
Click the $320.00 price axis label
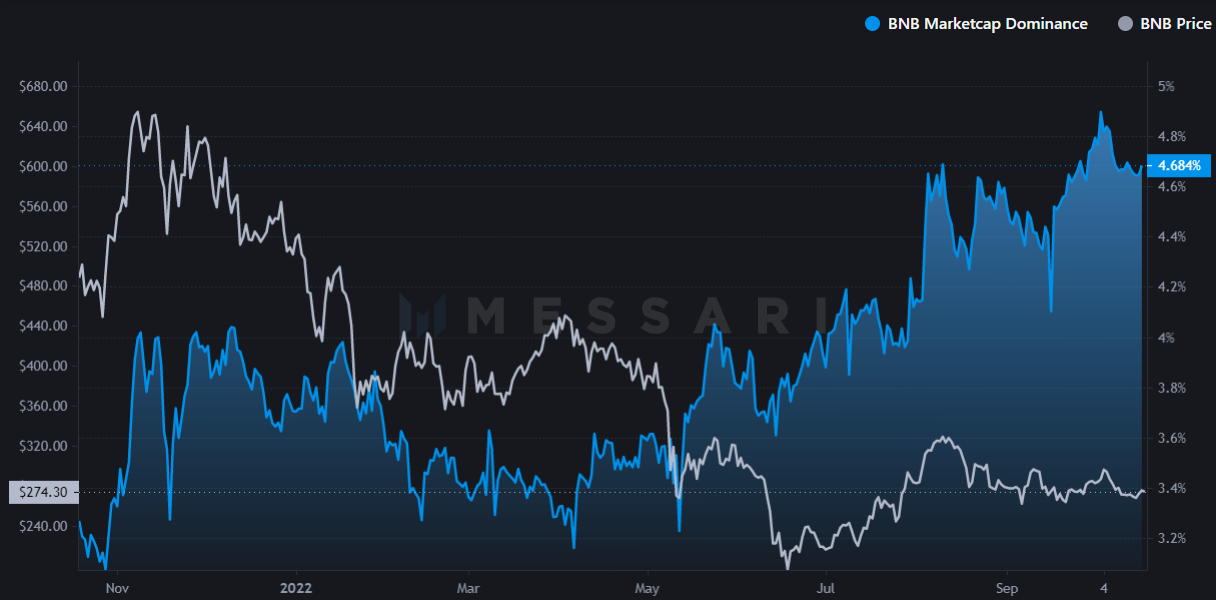pos(43,446)
